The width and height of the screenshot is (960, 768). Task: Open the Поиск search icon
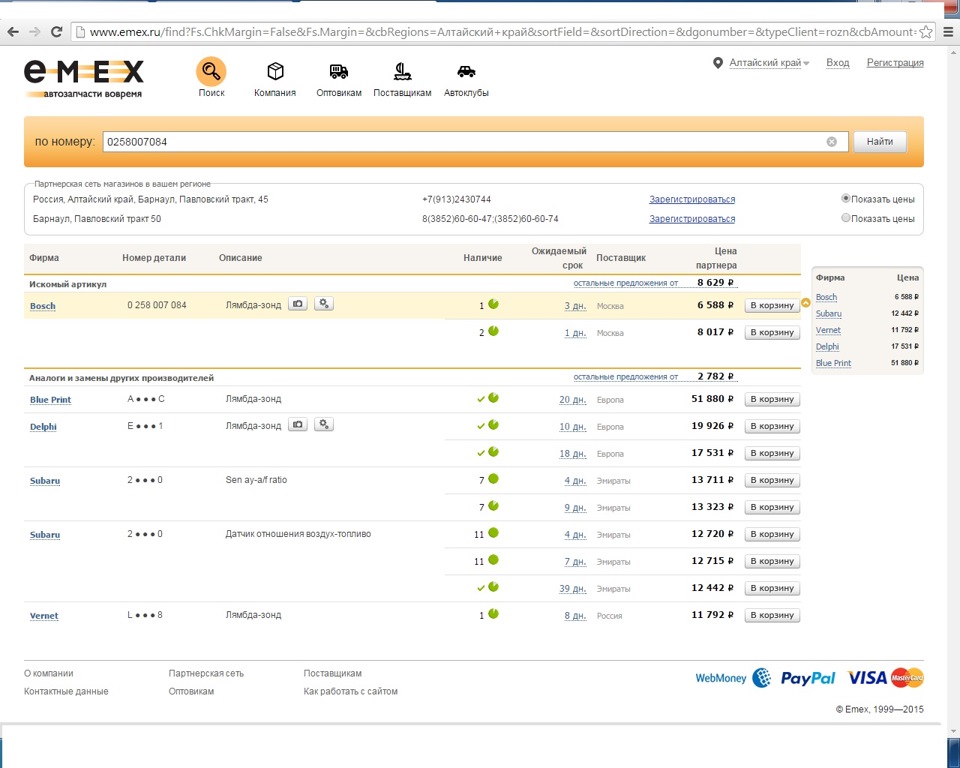click(211, 72)
